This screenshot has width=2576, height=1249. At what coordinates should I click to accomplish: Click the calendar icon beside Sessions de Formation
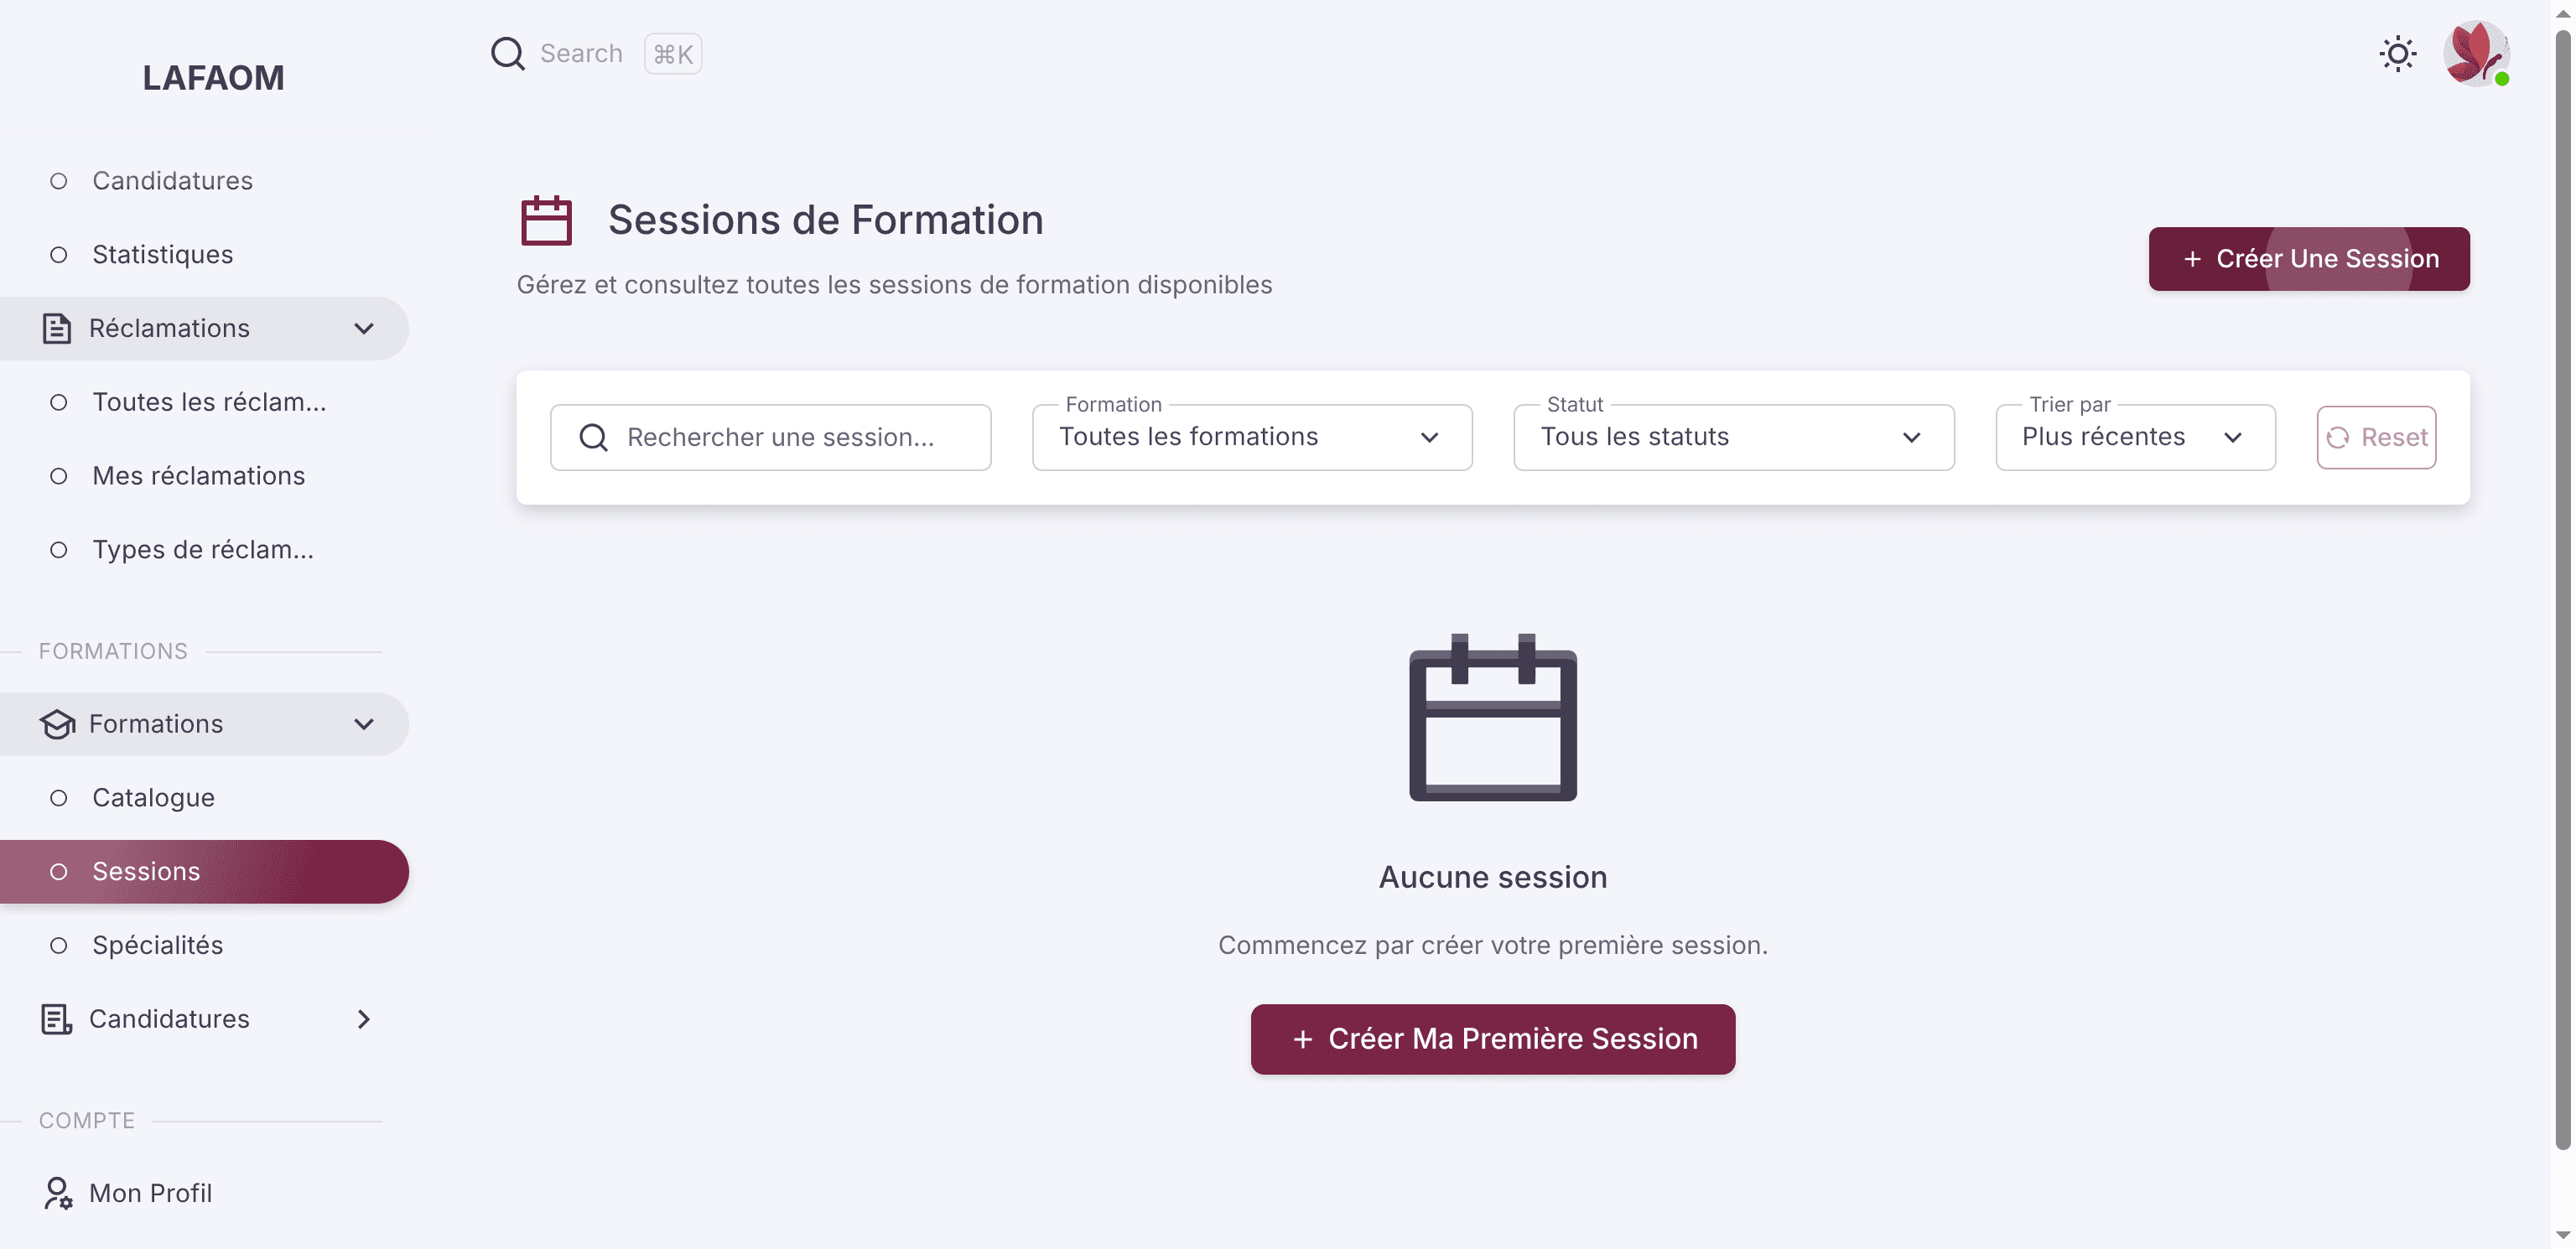546,220
